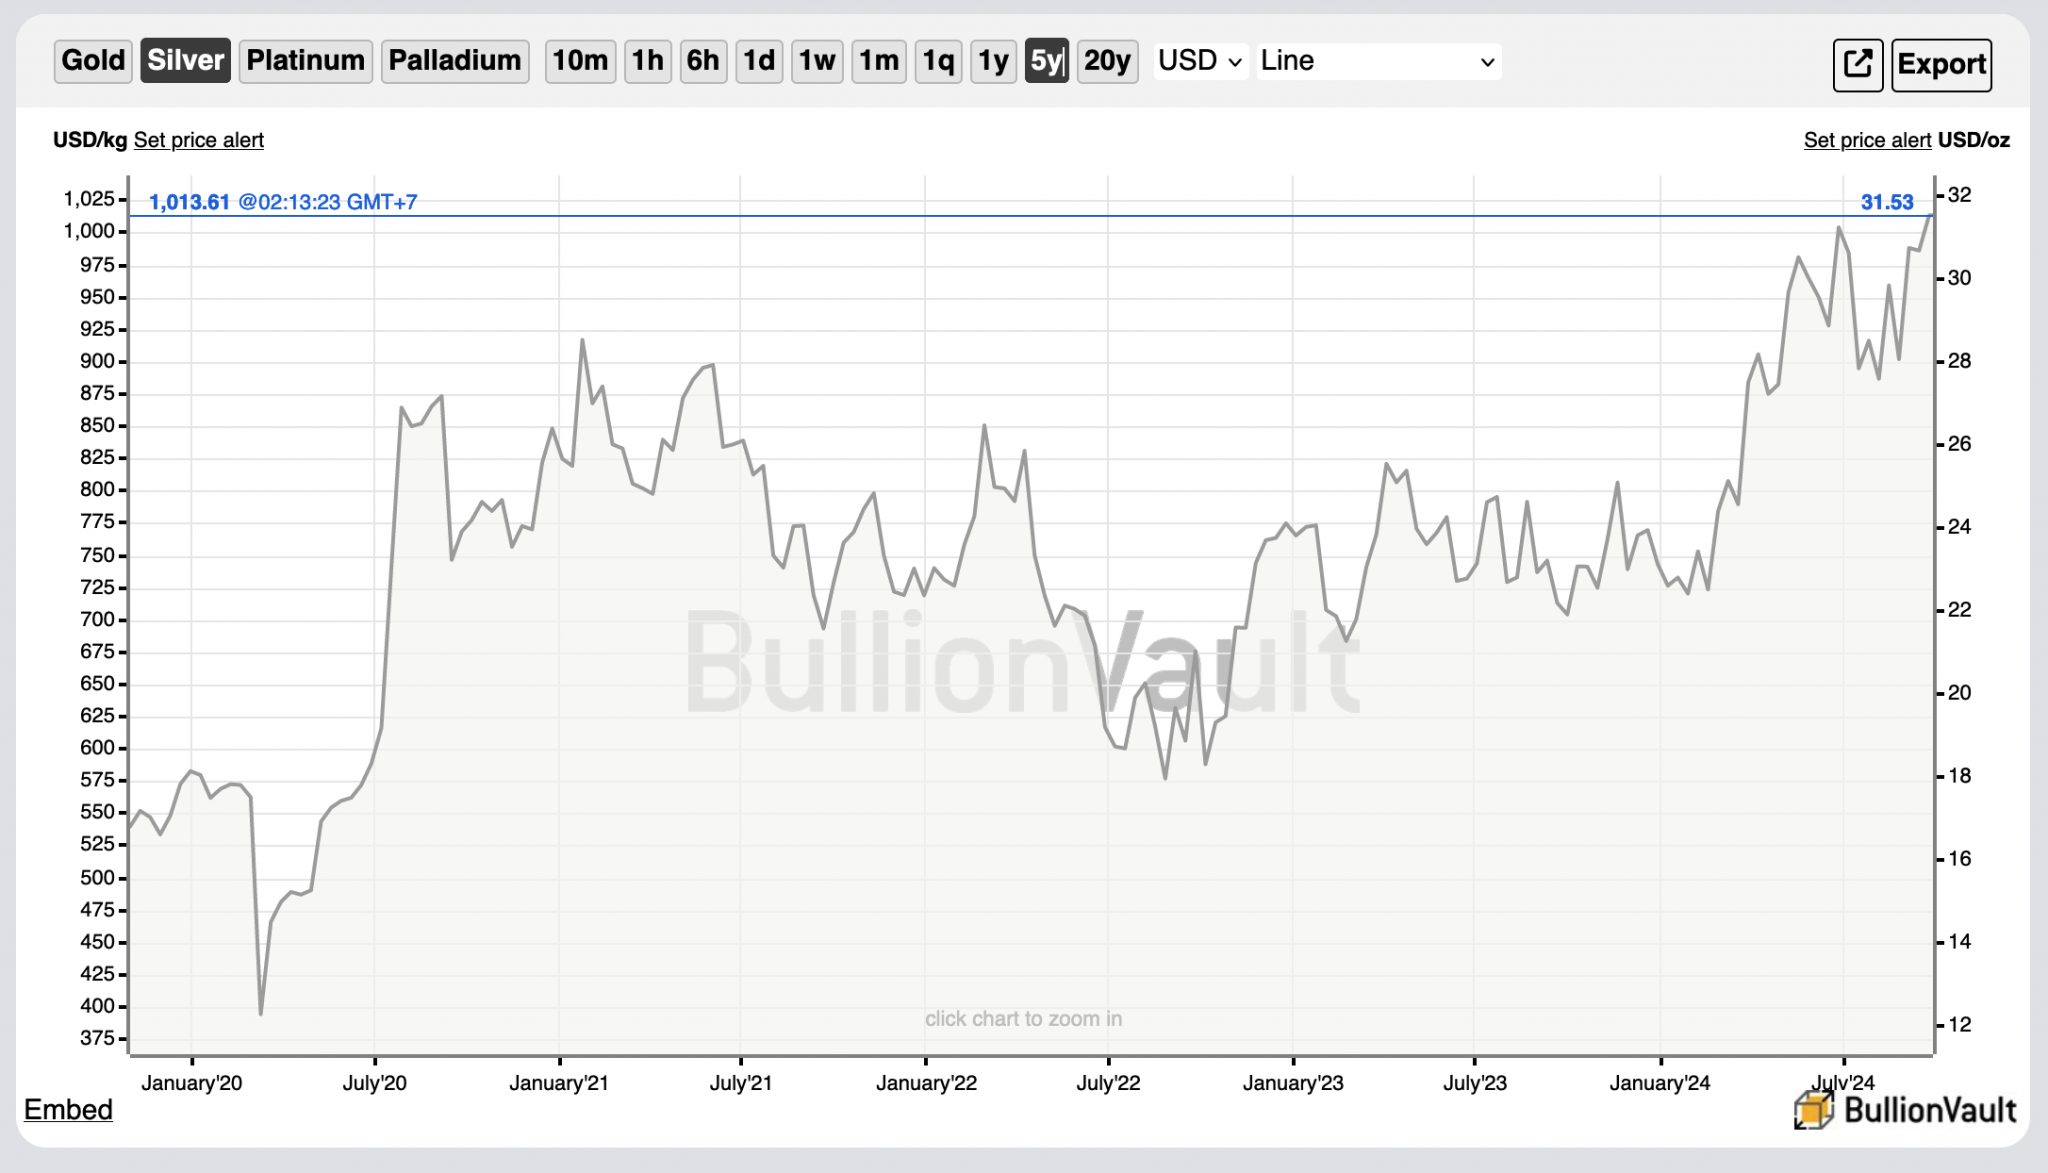Switch to 1d time range

759,61
